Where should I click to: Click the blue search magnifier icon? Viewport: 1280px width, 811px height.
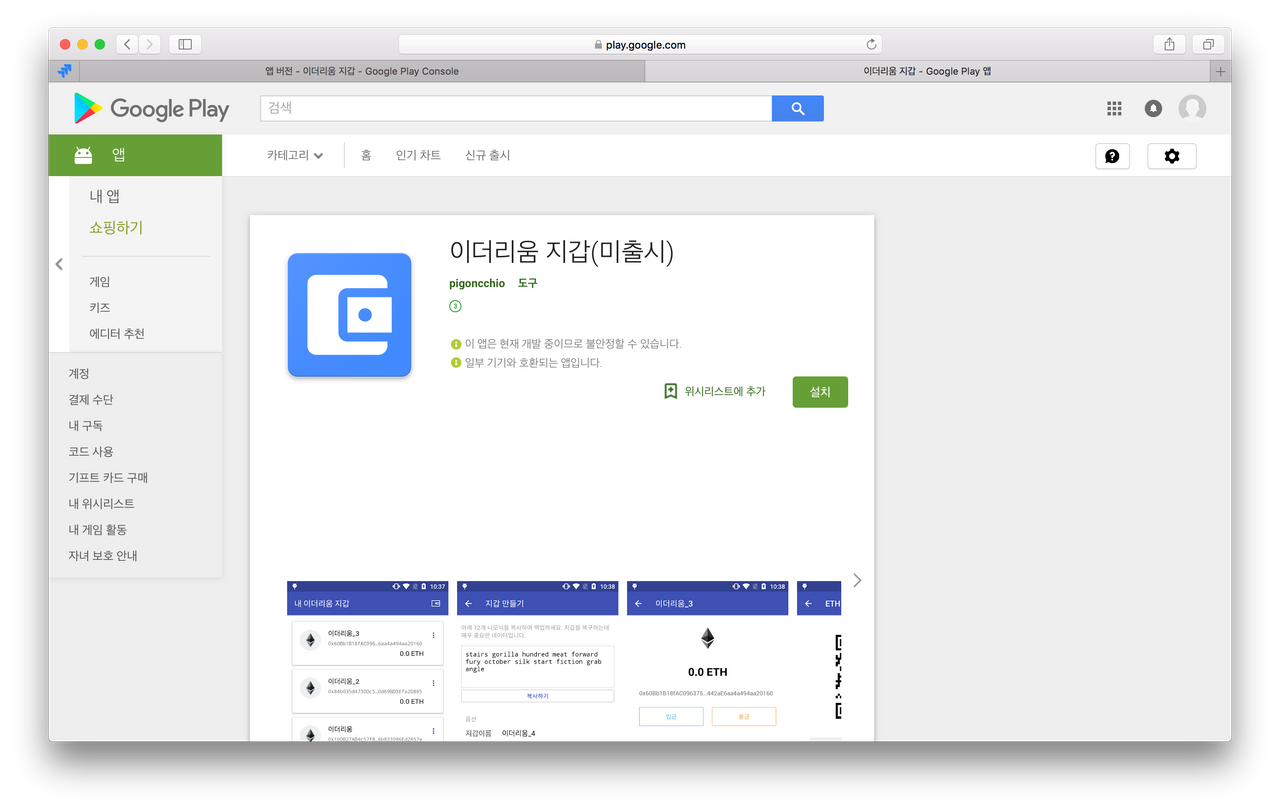[x=797, y=107]
